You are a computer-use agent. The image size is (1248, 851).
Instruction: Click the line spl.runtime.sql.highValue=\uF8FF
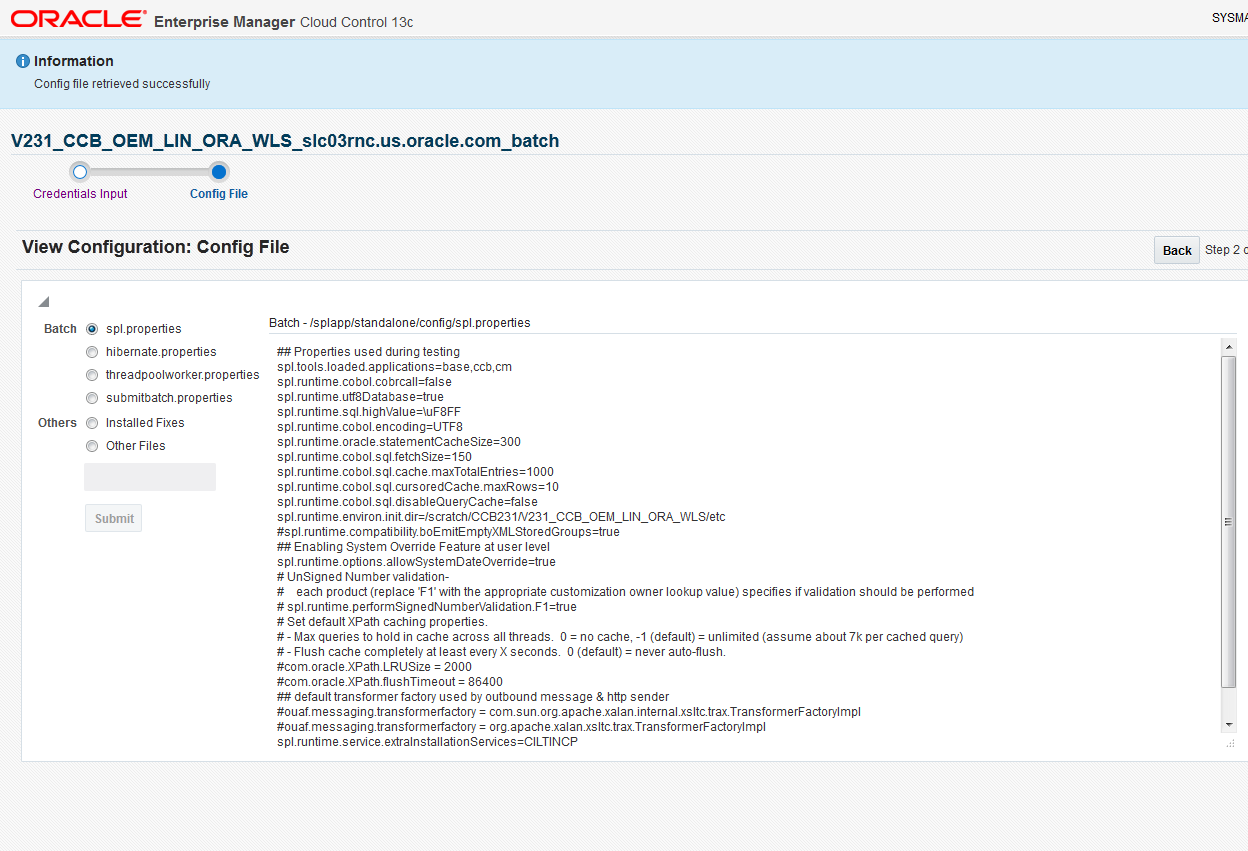(369, 412)
